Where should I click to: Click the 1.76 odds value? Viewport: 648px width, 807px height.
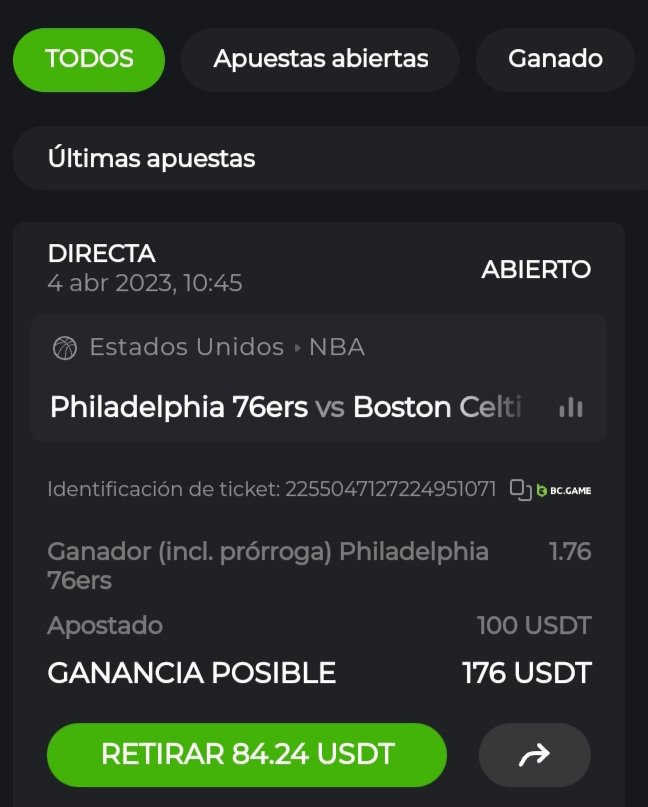pos(570,552)
